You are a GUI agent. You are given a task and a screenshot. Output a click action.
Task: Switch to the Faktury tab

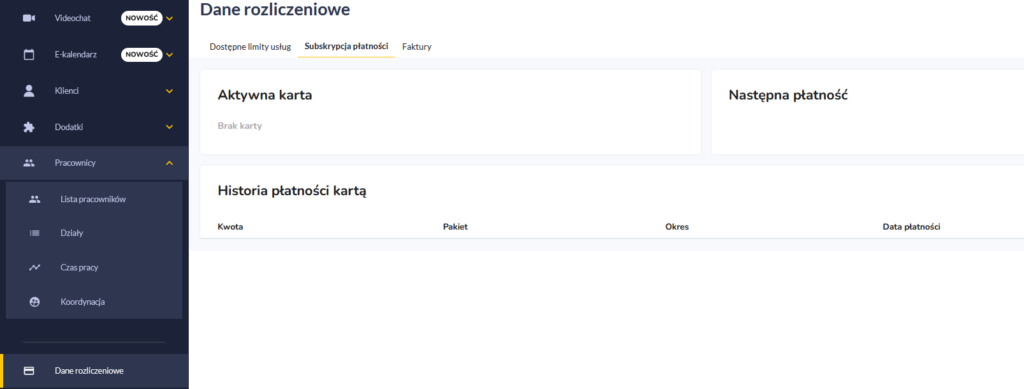tap(417, 47)
